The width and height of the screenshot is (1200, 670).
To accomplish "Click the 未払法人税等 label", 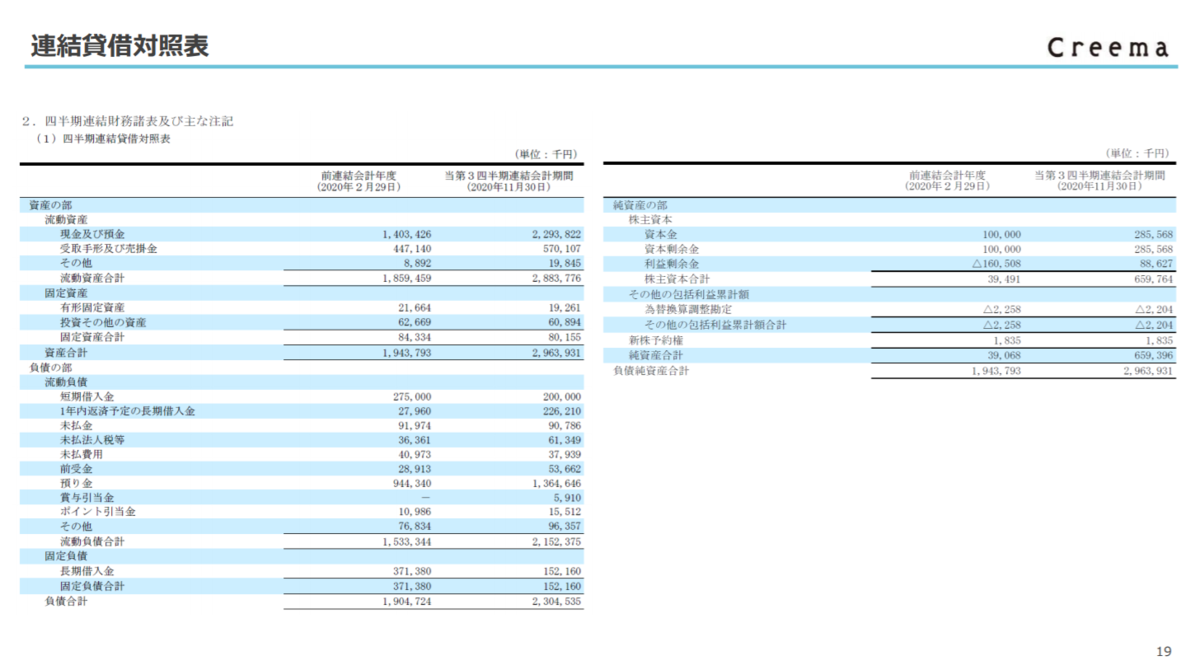I will (x=92, y=440).
